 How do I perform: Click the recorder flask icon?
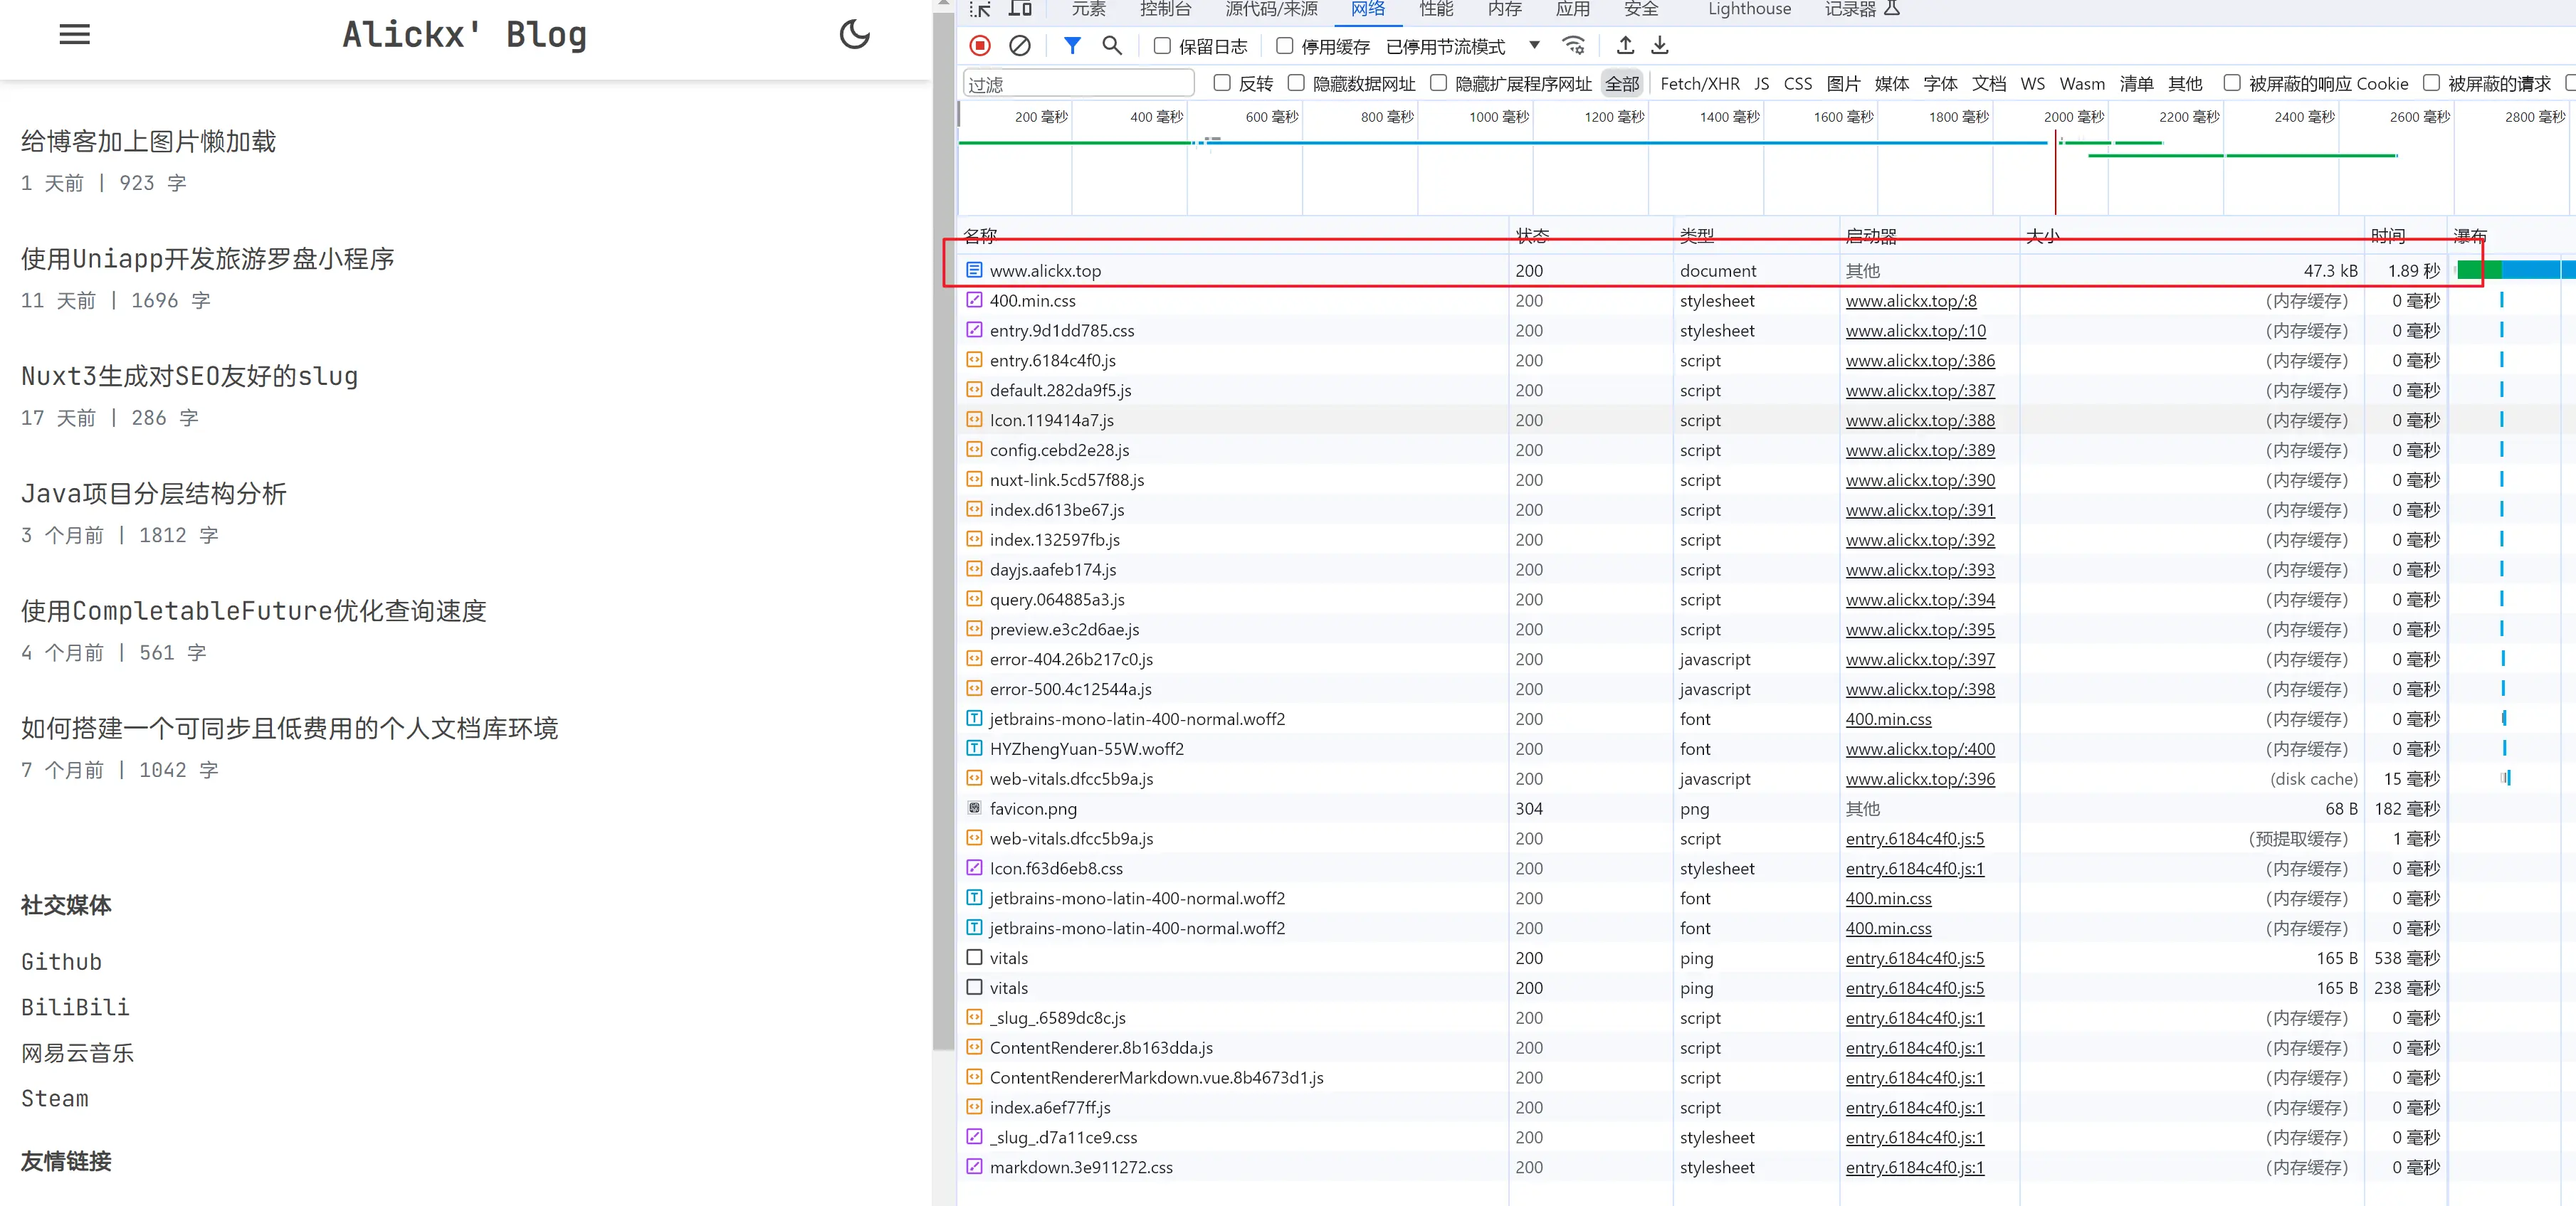pyautogui.click(x=1891, y=9)
